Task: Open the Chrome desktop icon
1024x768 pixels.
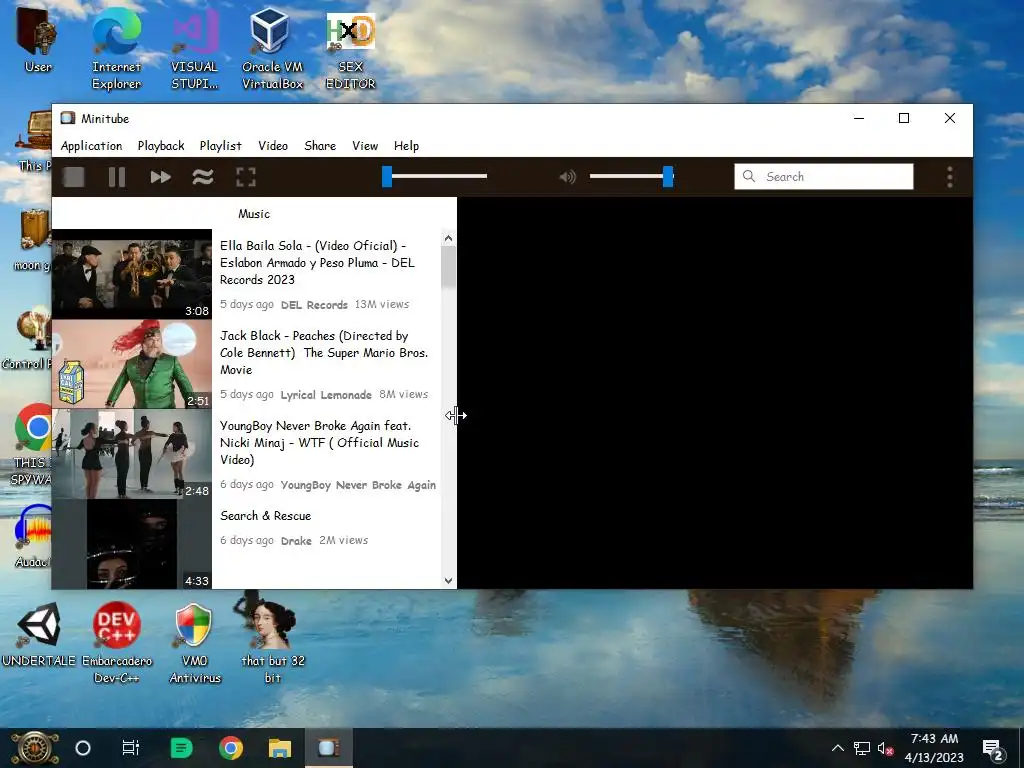Action: coord(33,444)
